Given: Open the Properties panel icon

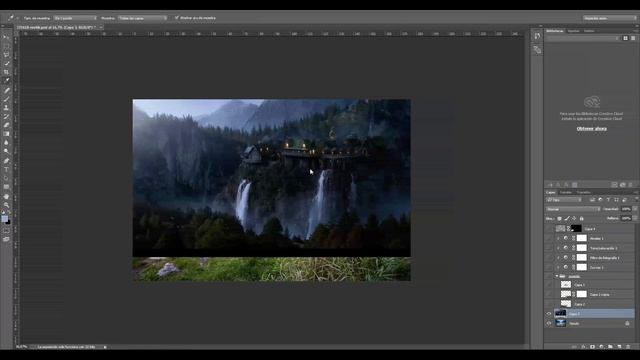Looking at the screenshot, I should point(537,49).
